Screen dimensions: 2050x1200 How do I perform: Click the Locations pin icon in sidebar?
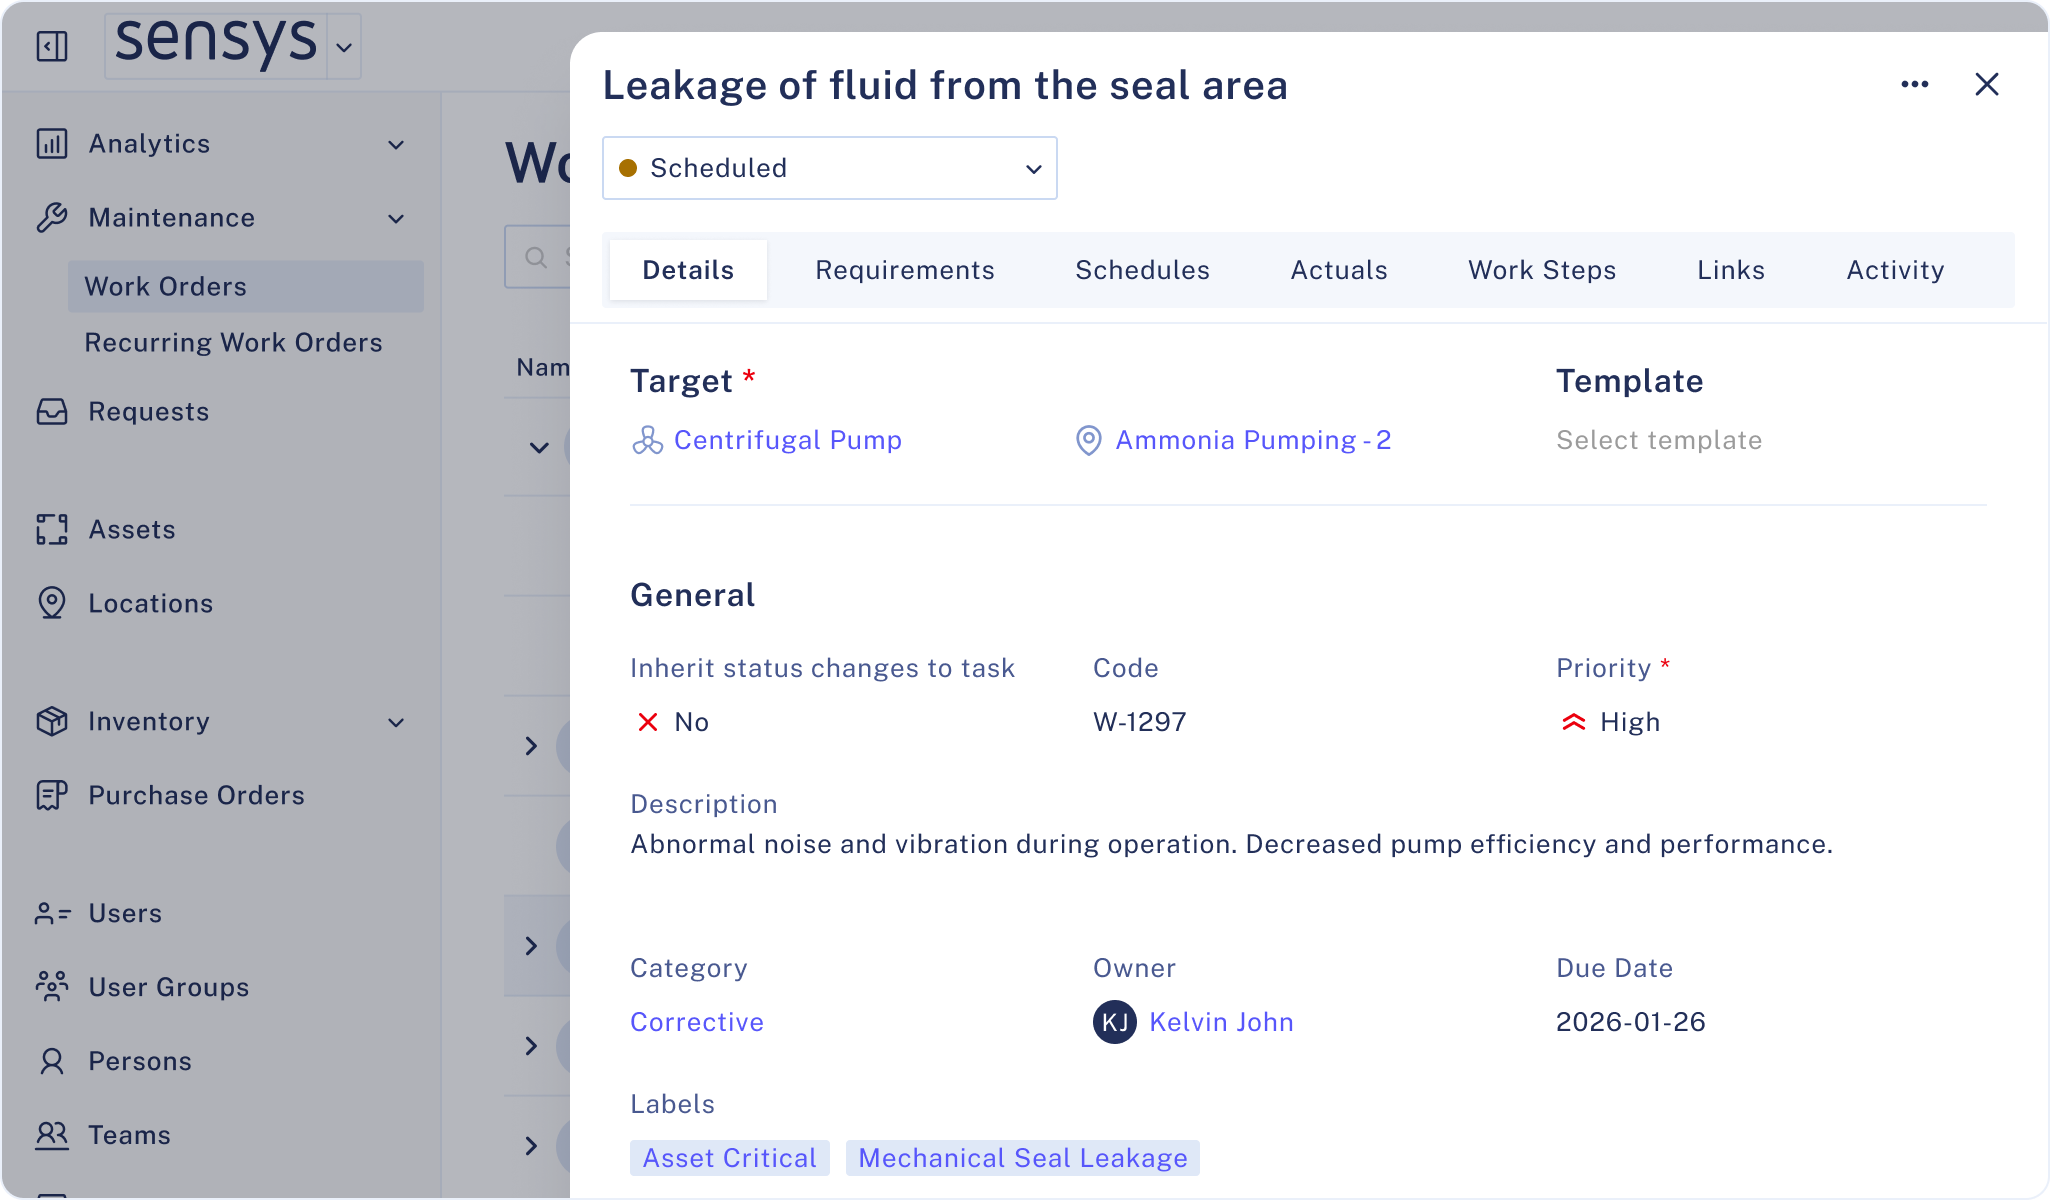52,603
